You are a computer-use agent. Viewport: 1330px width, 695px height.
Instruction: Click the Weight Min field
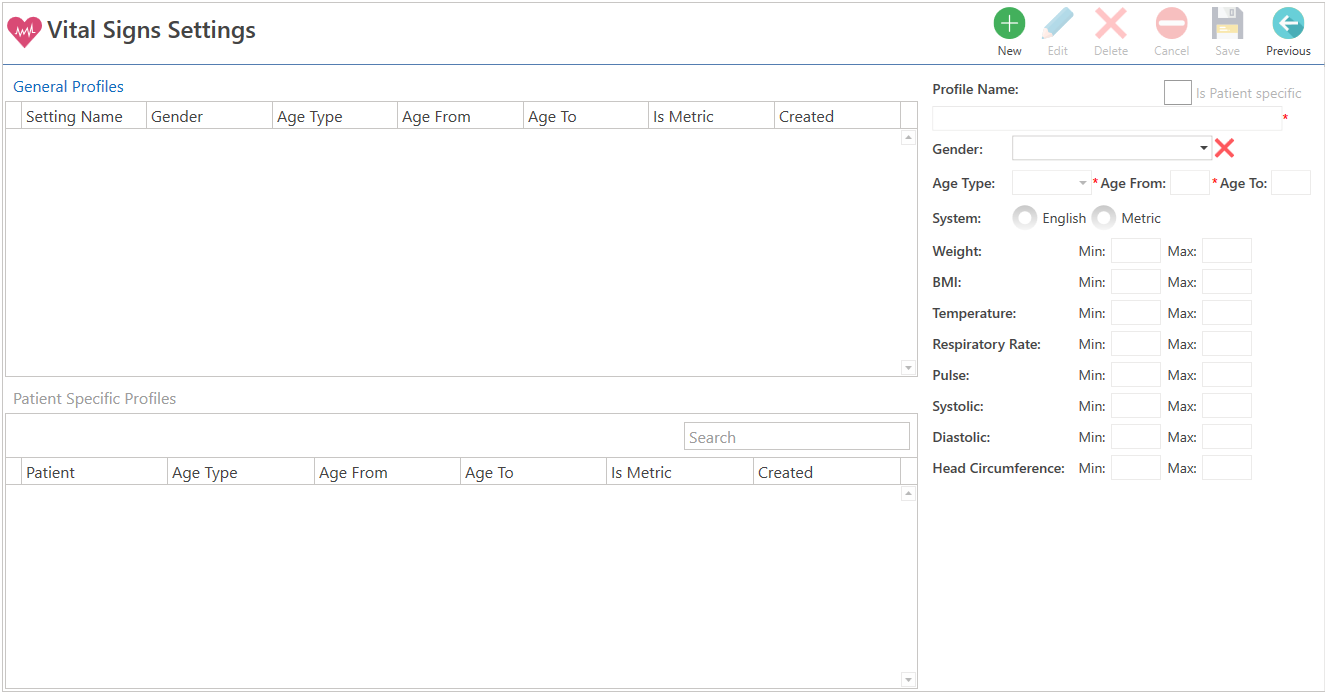(x=1136, y=251)
